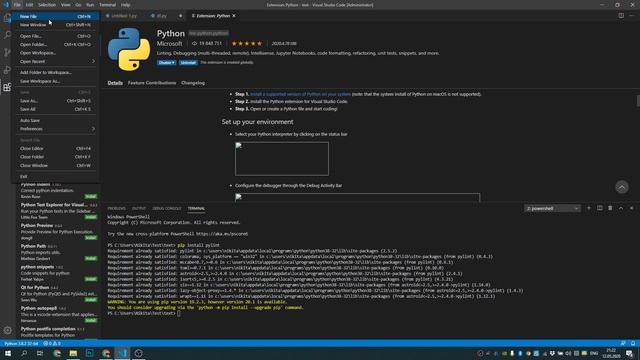Open the Help menu

point(126,5)
